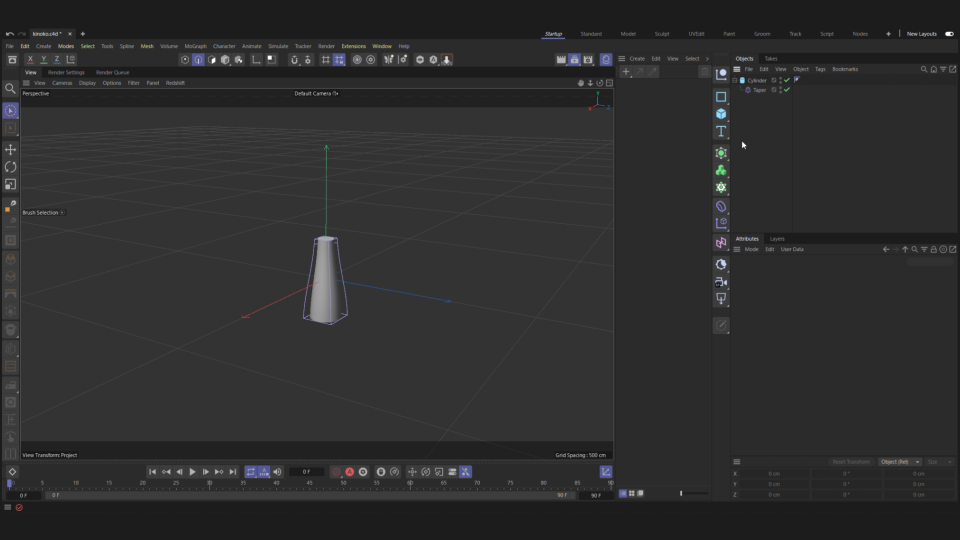Open the search magnifier in left toolbar
Image resolution: width=960 pixels, height=540 pixels.
(x=10, y=89)
